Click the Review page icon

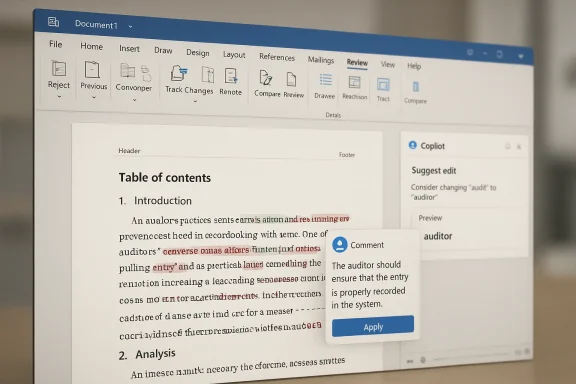[x=291, y=79]
